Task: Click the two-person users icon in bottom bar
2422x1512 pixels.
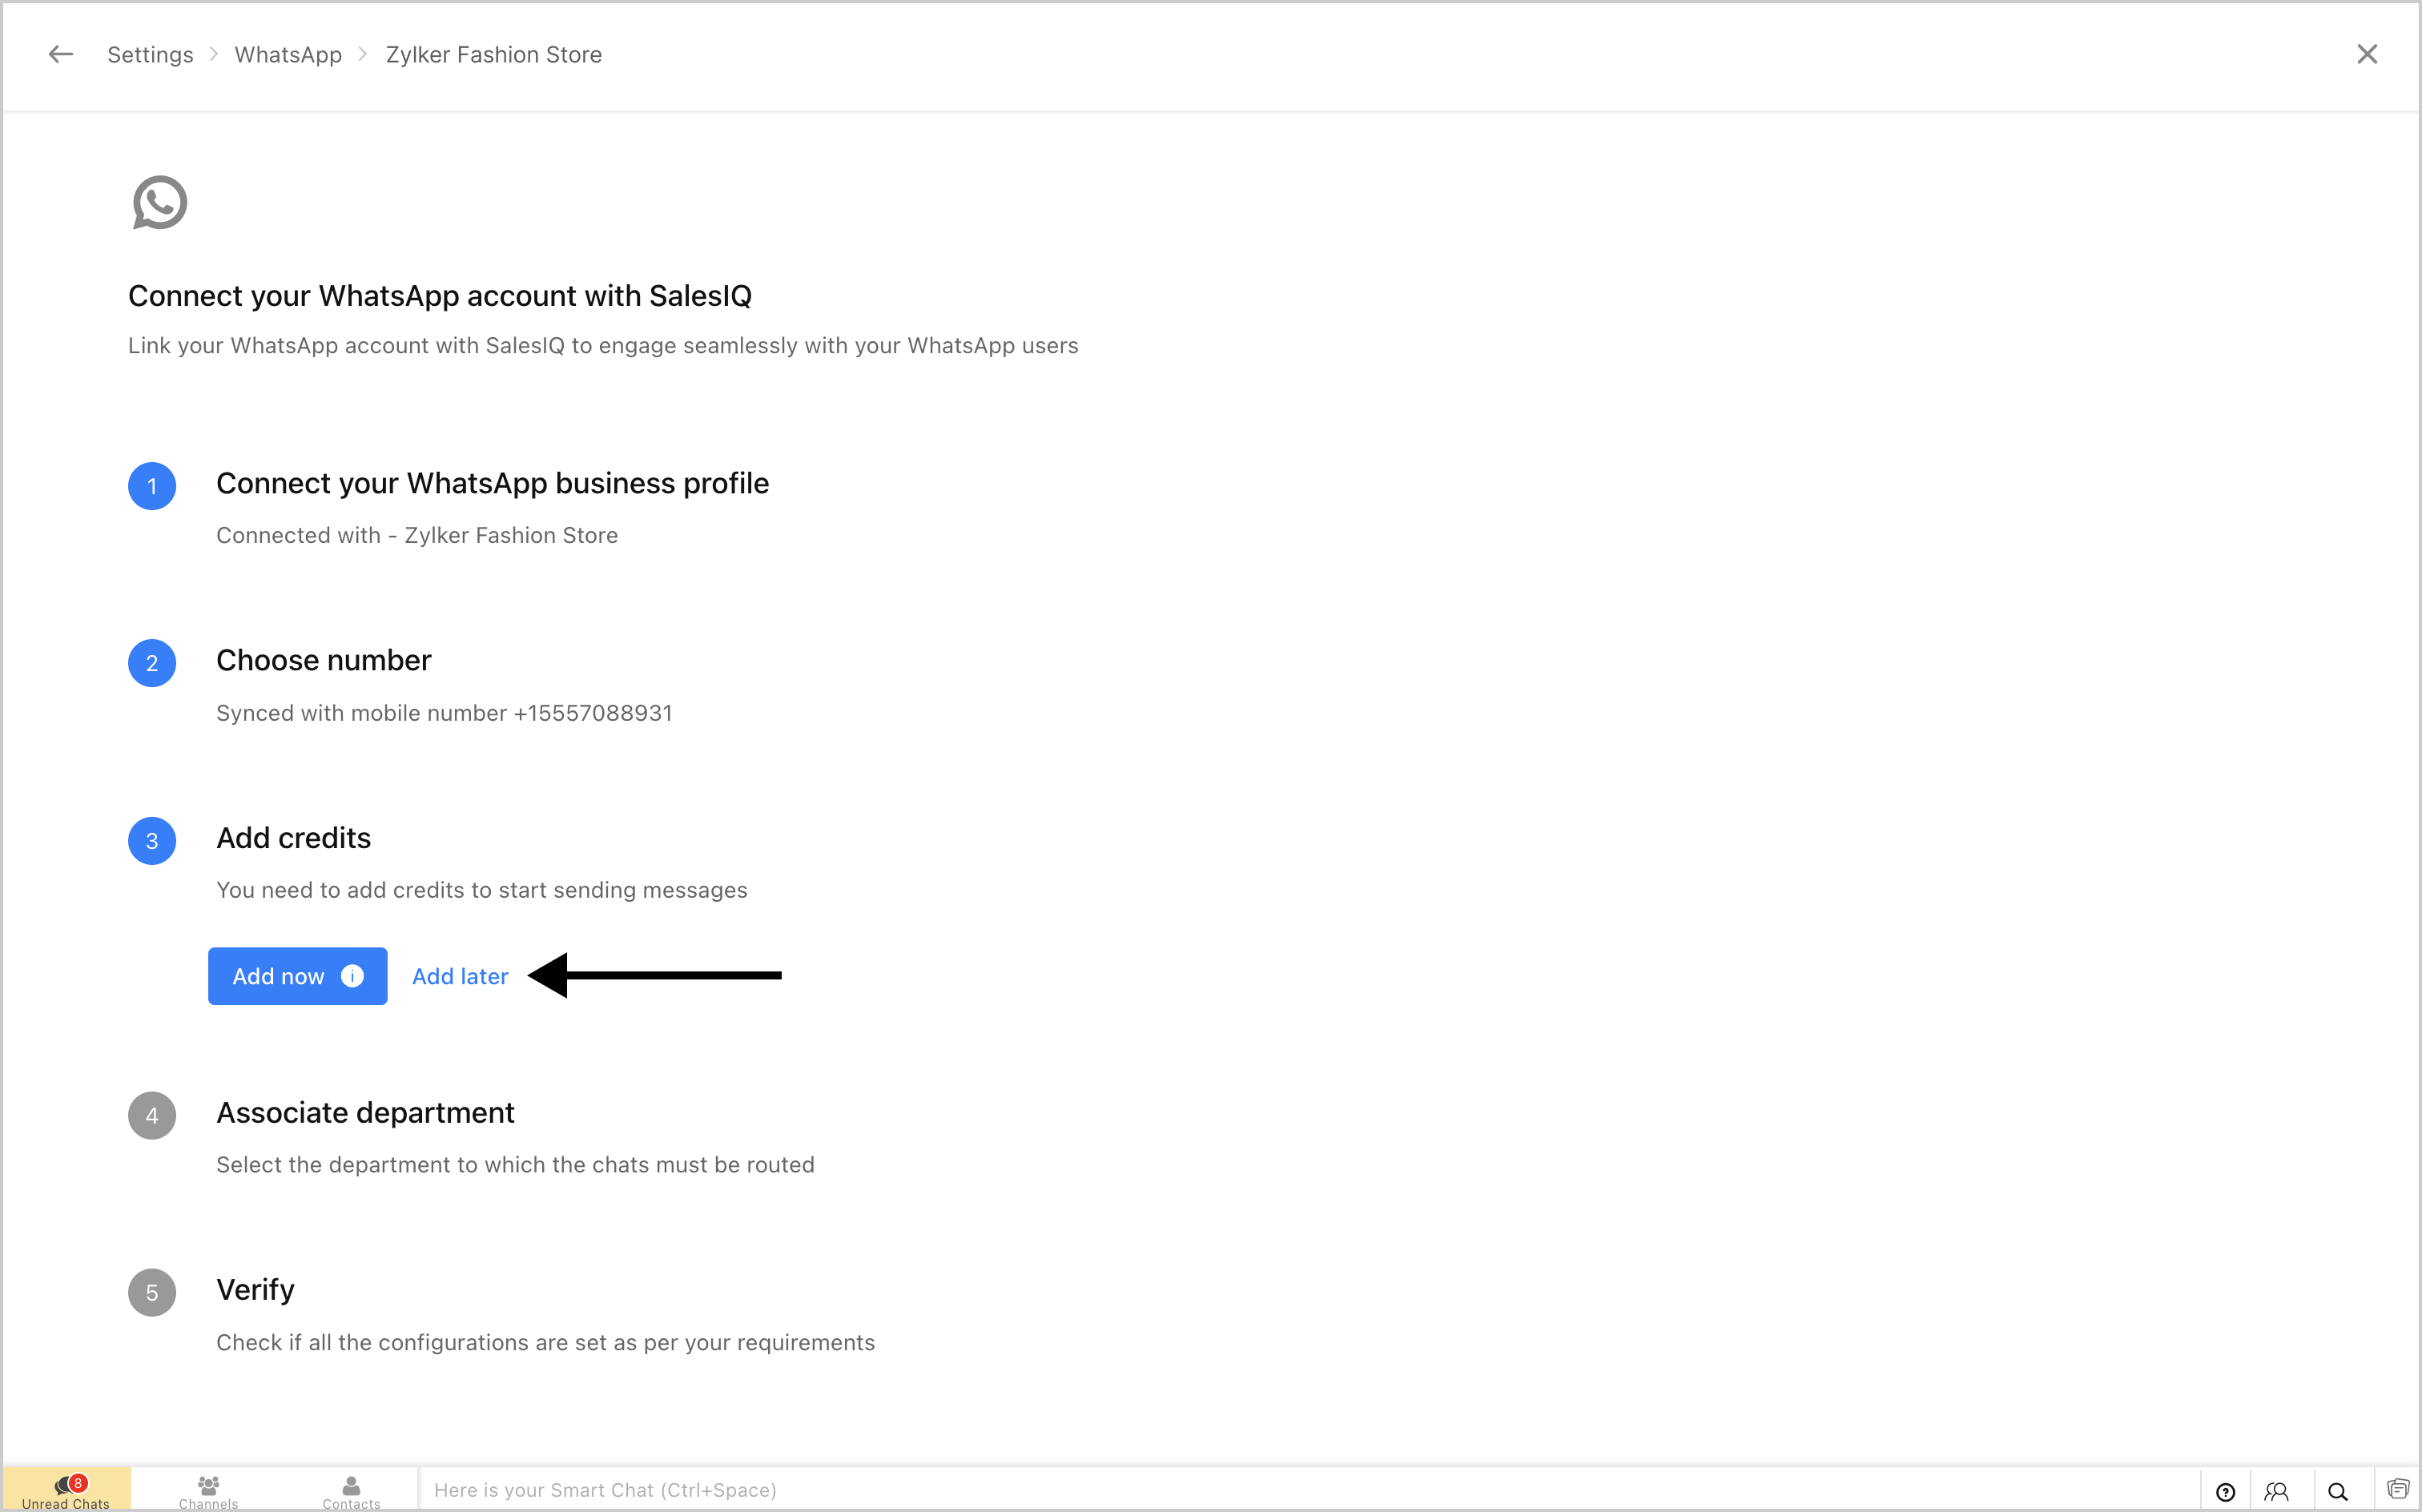Action: click(2277, 1492)
